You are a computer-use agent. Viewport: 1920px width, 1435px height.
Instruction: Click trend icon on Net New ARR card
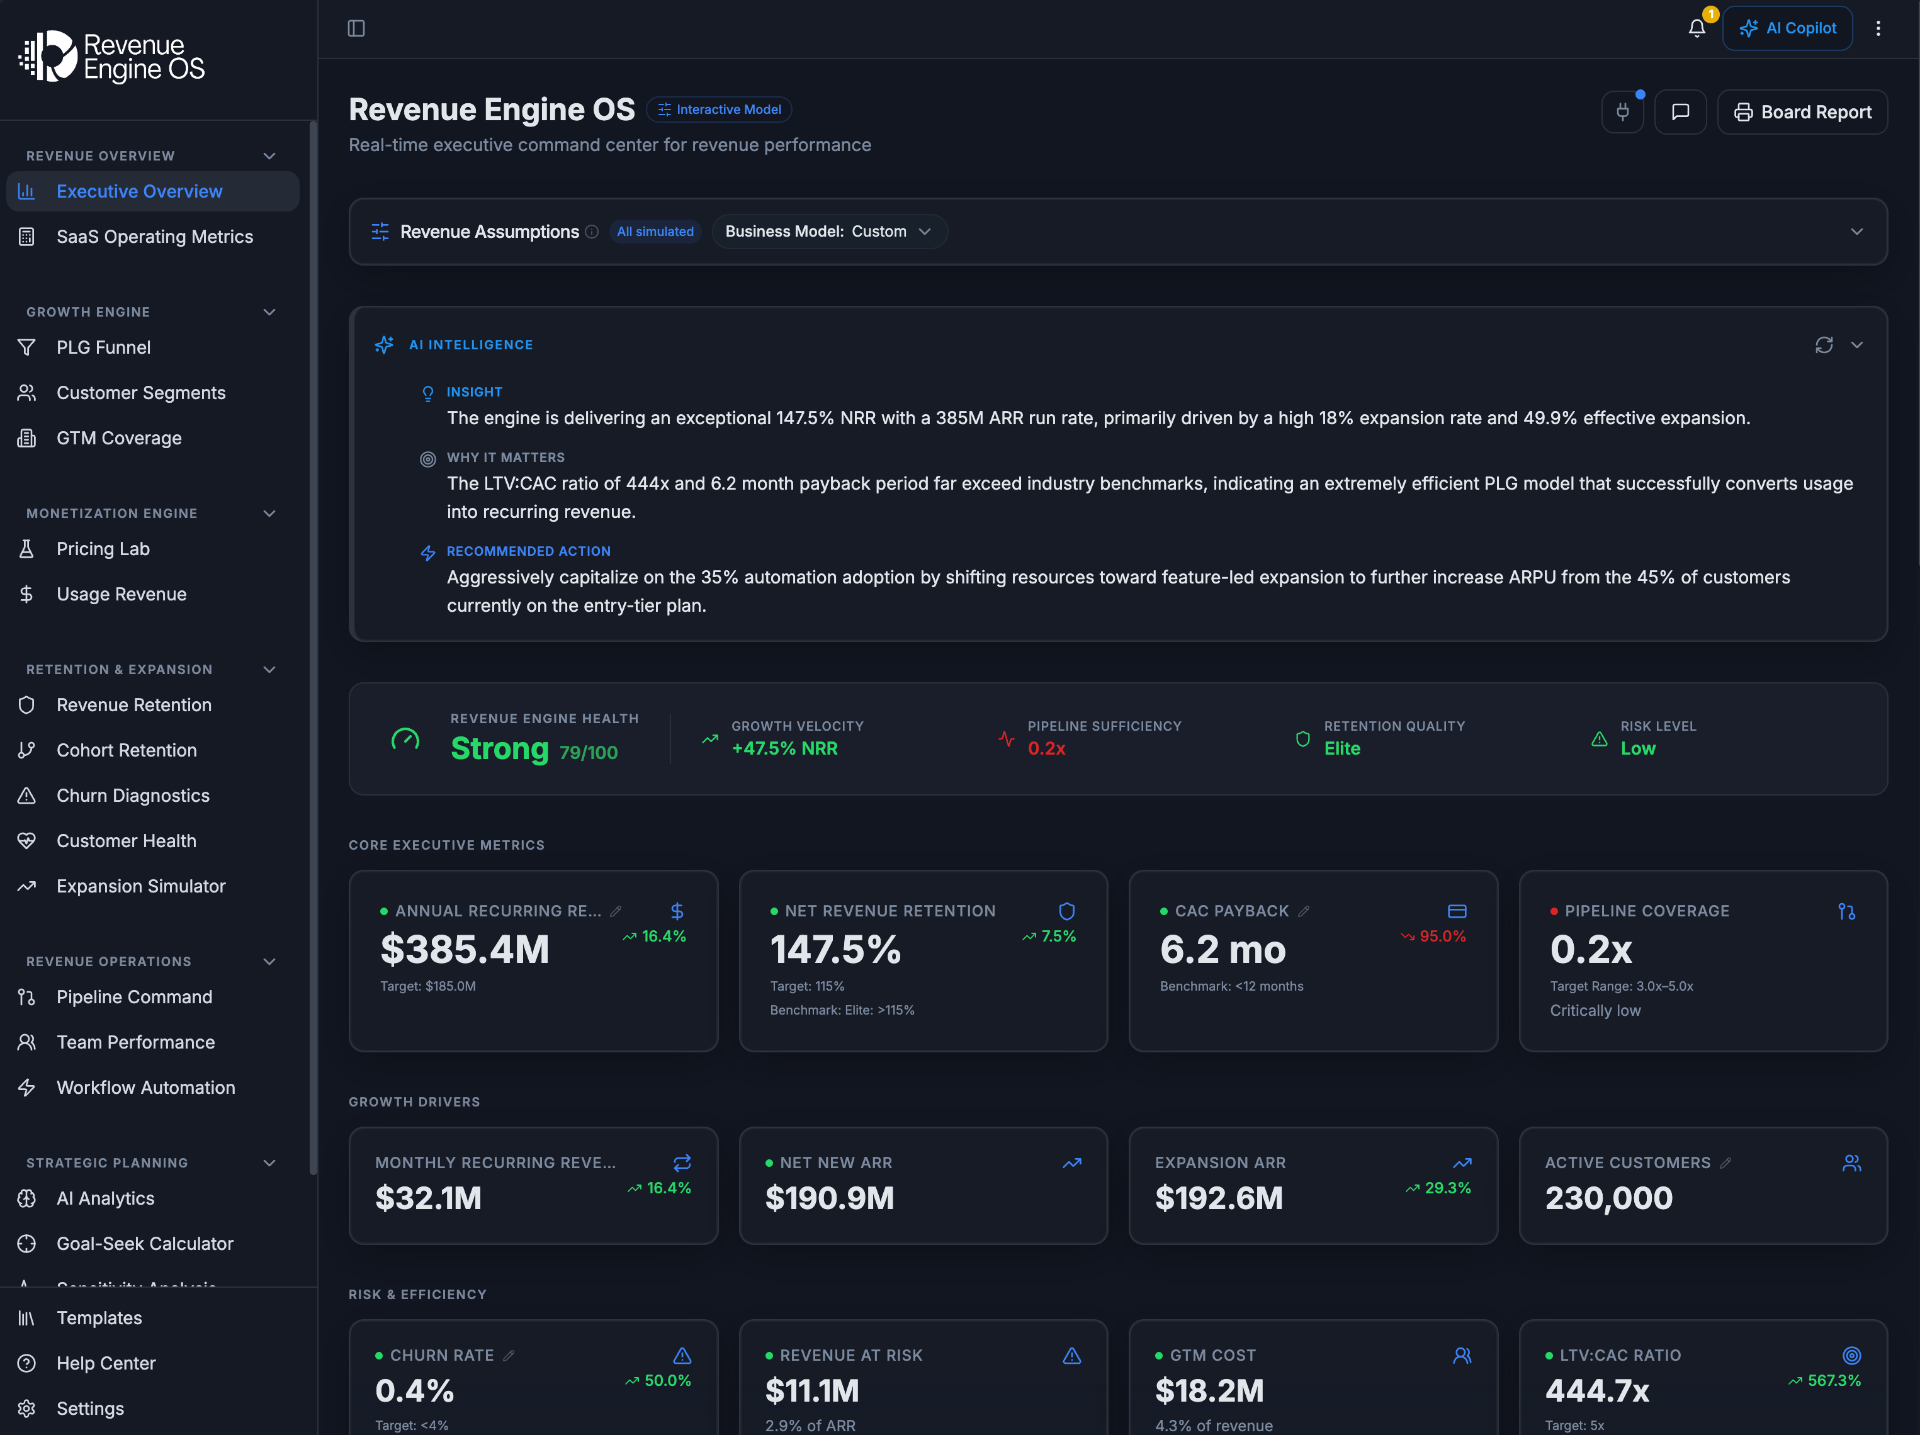click(1072, 1163)
